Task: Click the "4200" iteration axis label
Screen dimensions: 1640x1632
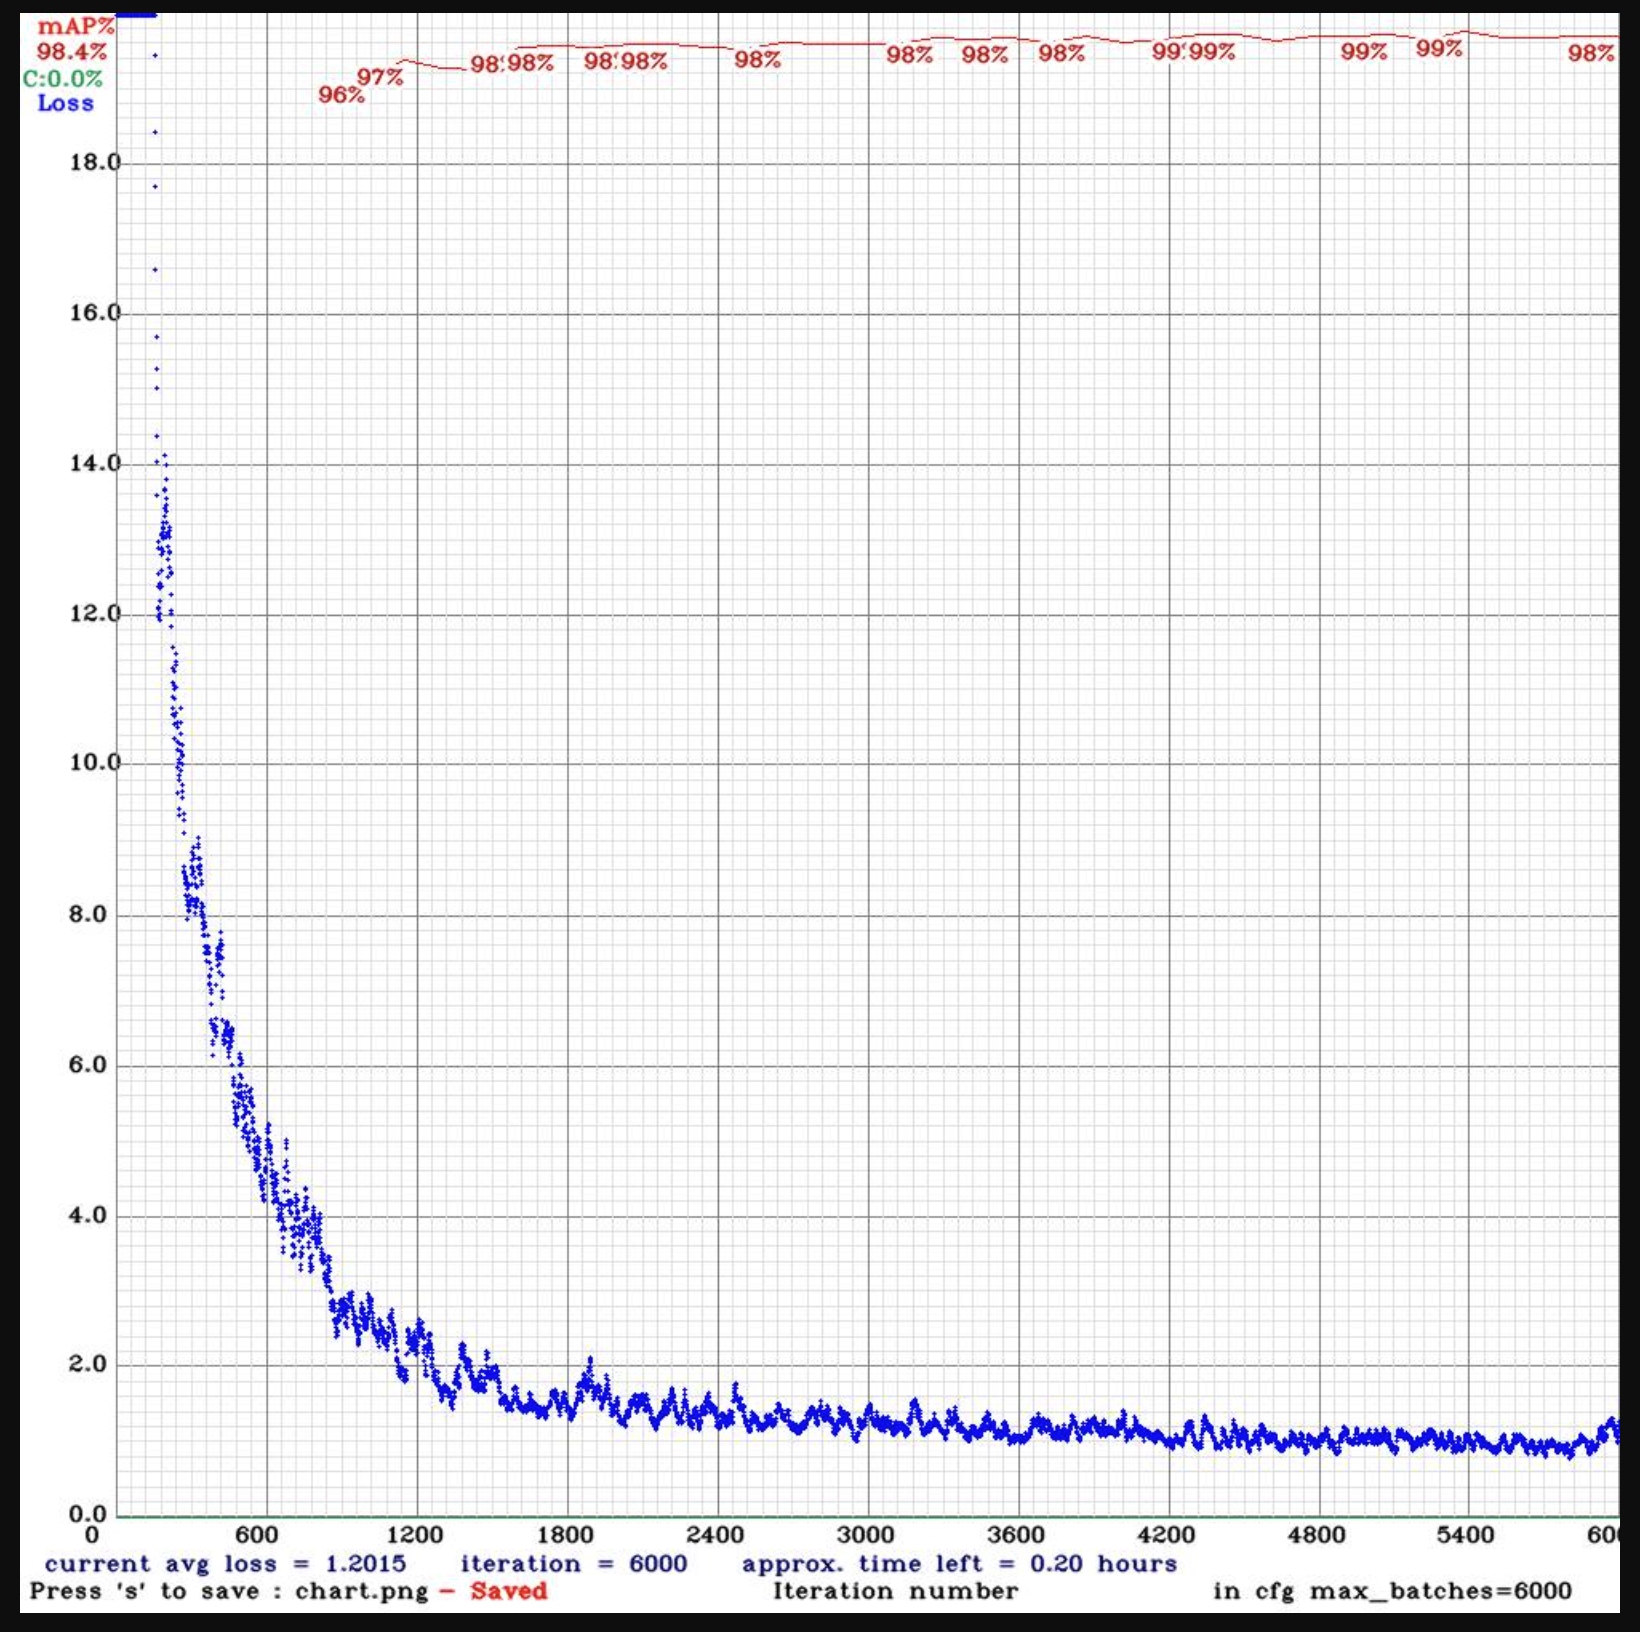Action: (x=1166, y=1535)
